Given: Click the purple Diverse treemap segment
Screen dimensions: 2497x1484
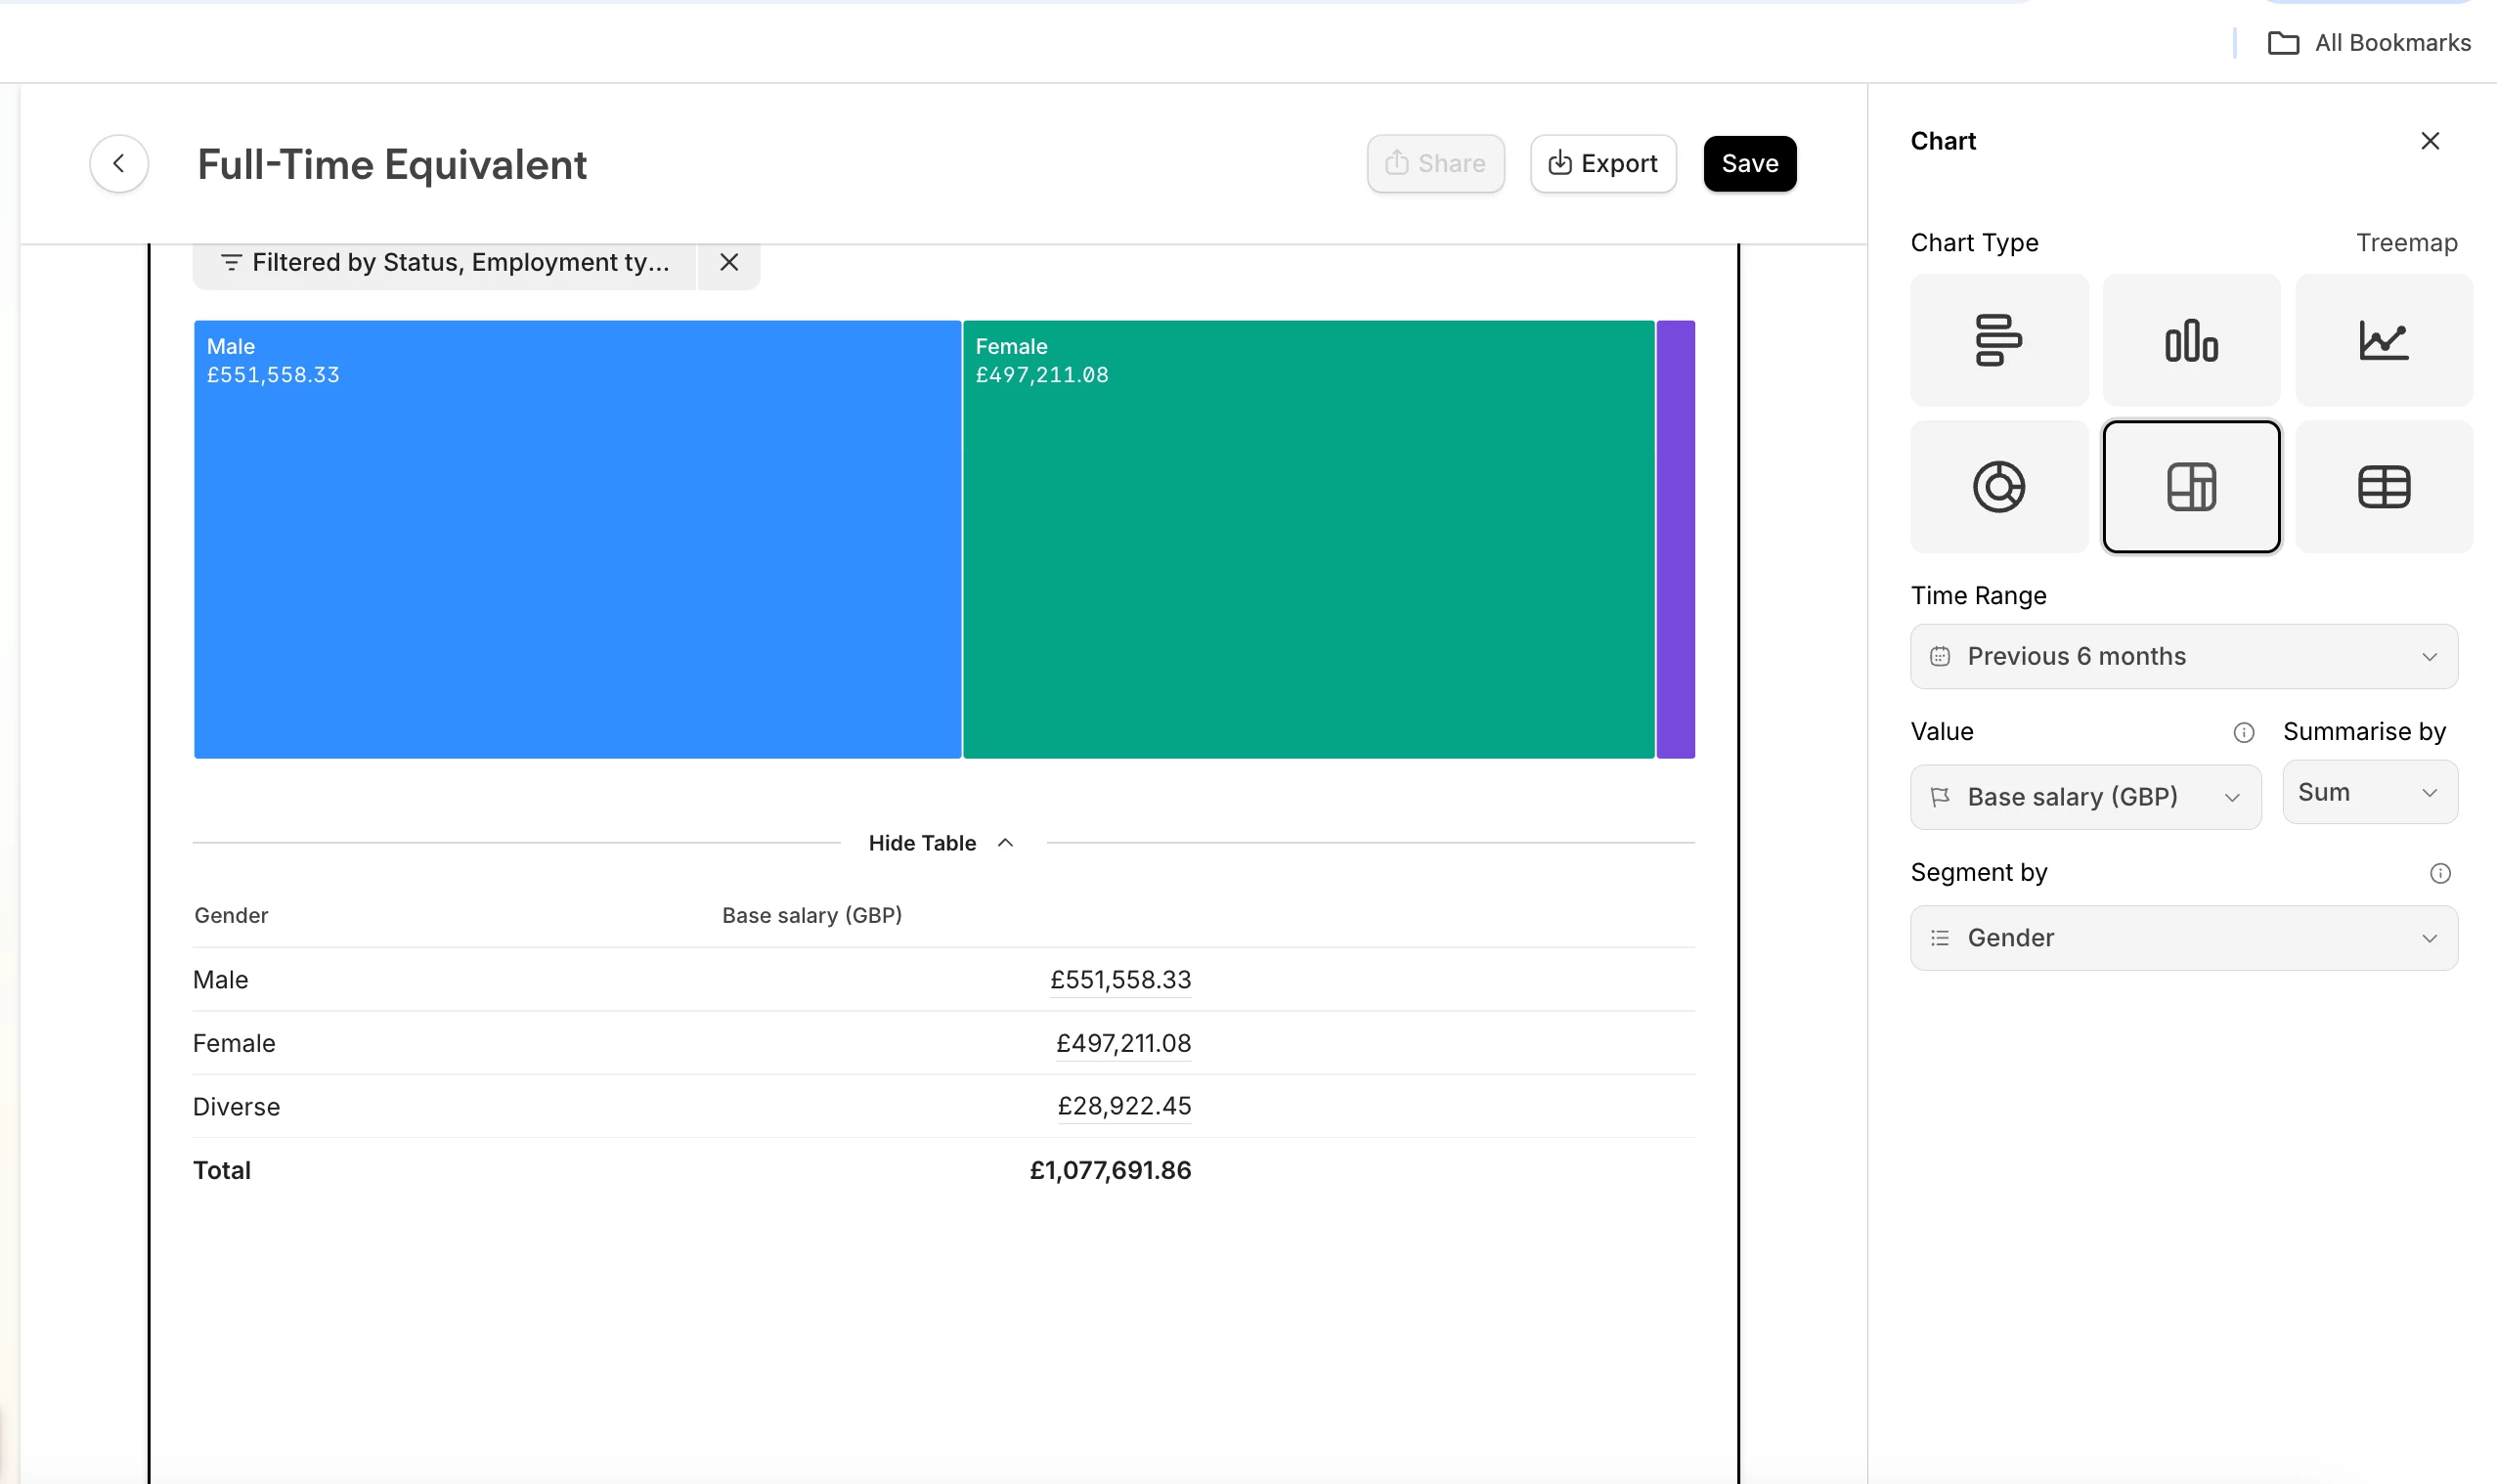Looking at the screenshot, I should pyautogui.click(x=1675, y=539).
